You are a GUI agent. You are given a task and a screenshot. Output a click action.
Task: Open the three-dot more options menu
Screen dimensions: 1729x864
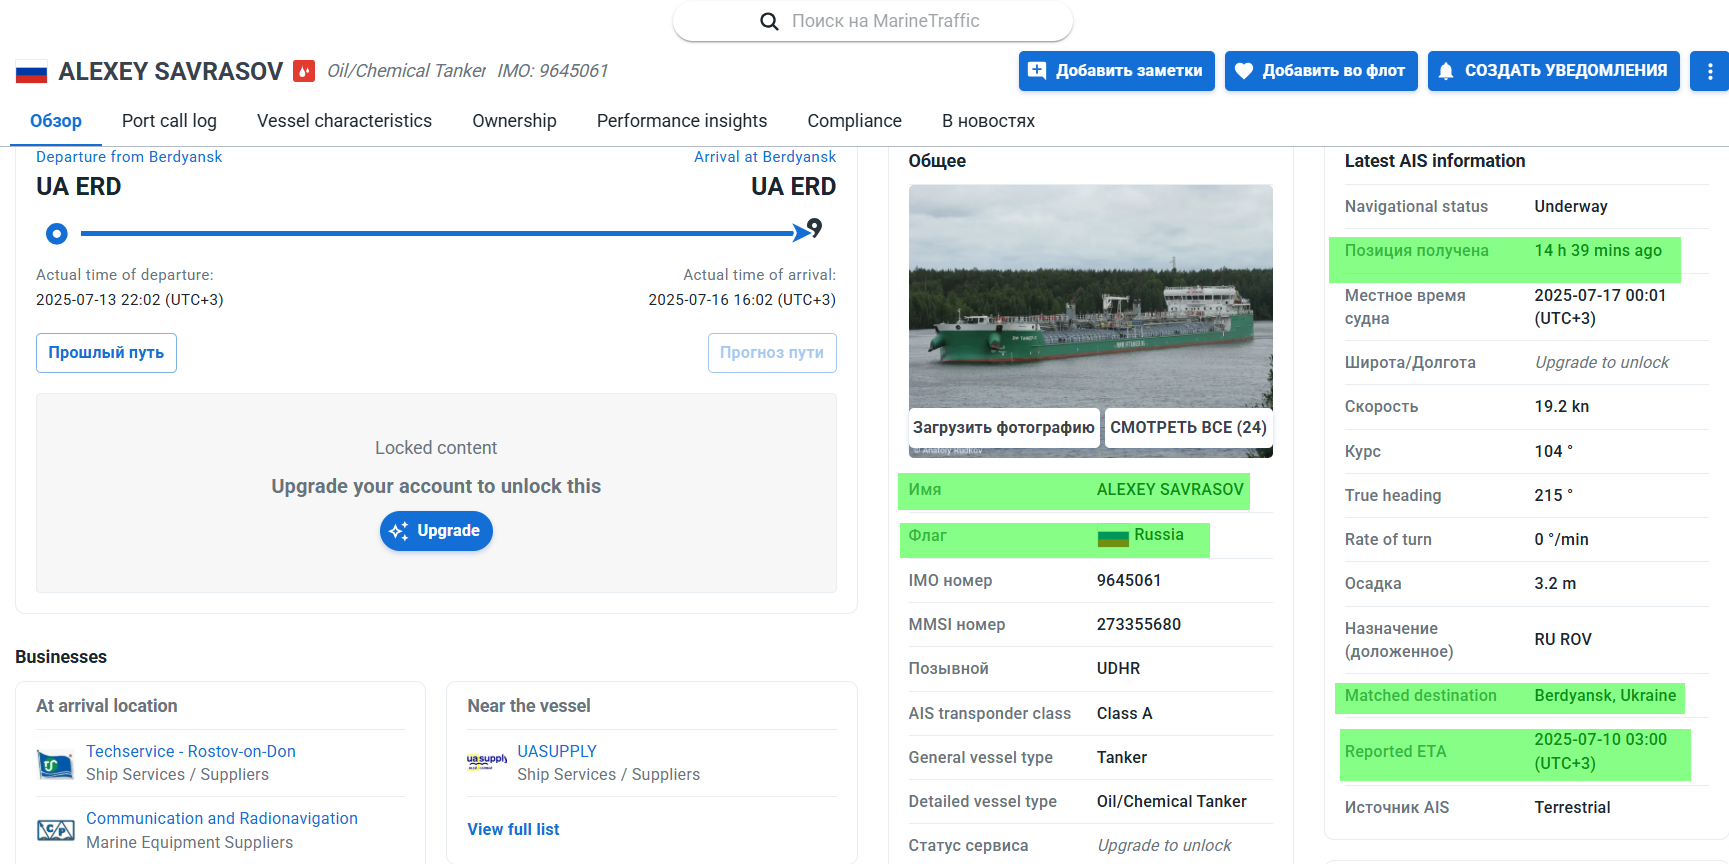(1709, 71)
